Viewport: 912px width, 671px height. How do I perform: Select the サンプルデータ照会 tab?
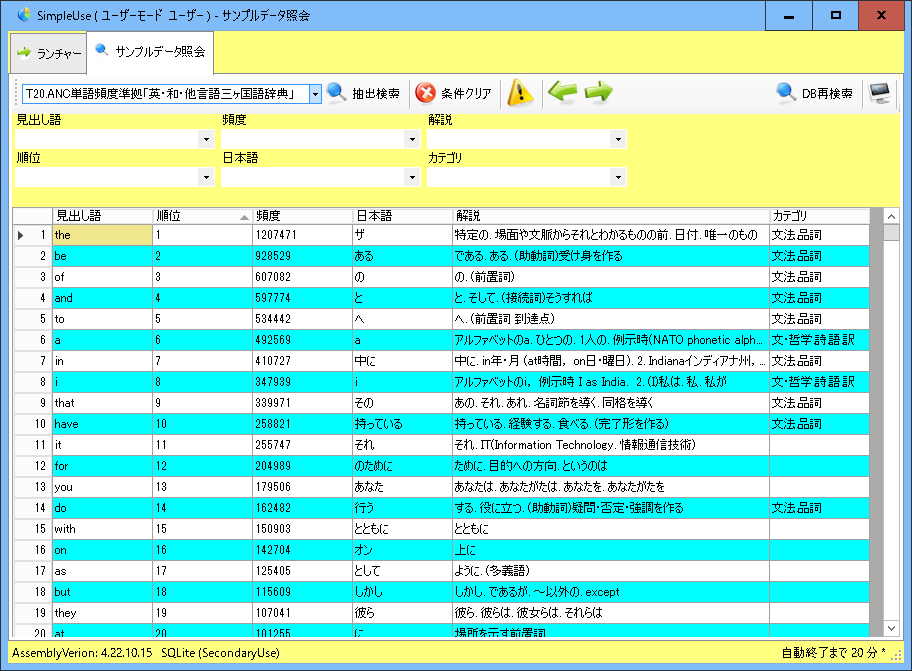click(x=151, y=52)
